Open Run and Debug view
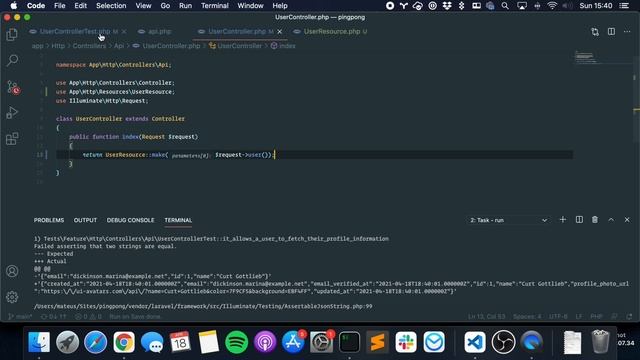Image resolution: width=640 pixels, height=360 pixels. [12, 113]
